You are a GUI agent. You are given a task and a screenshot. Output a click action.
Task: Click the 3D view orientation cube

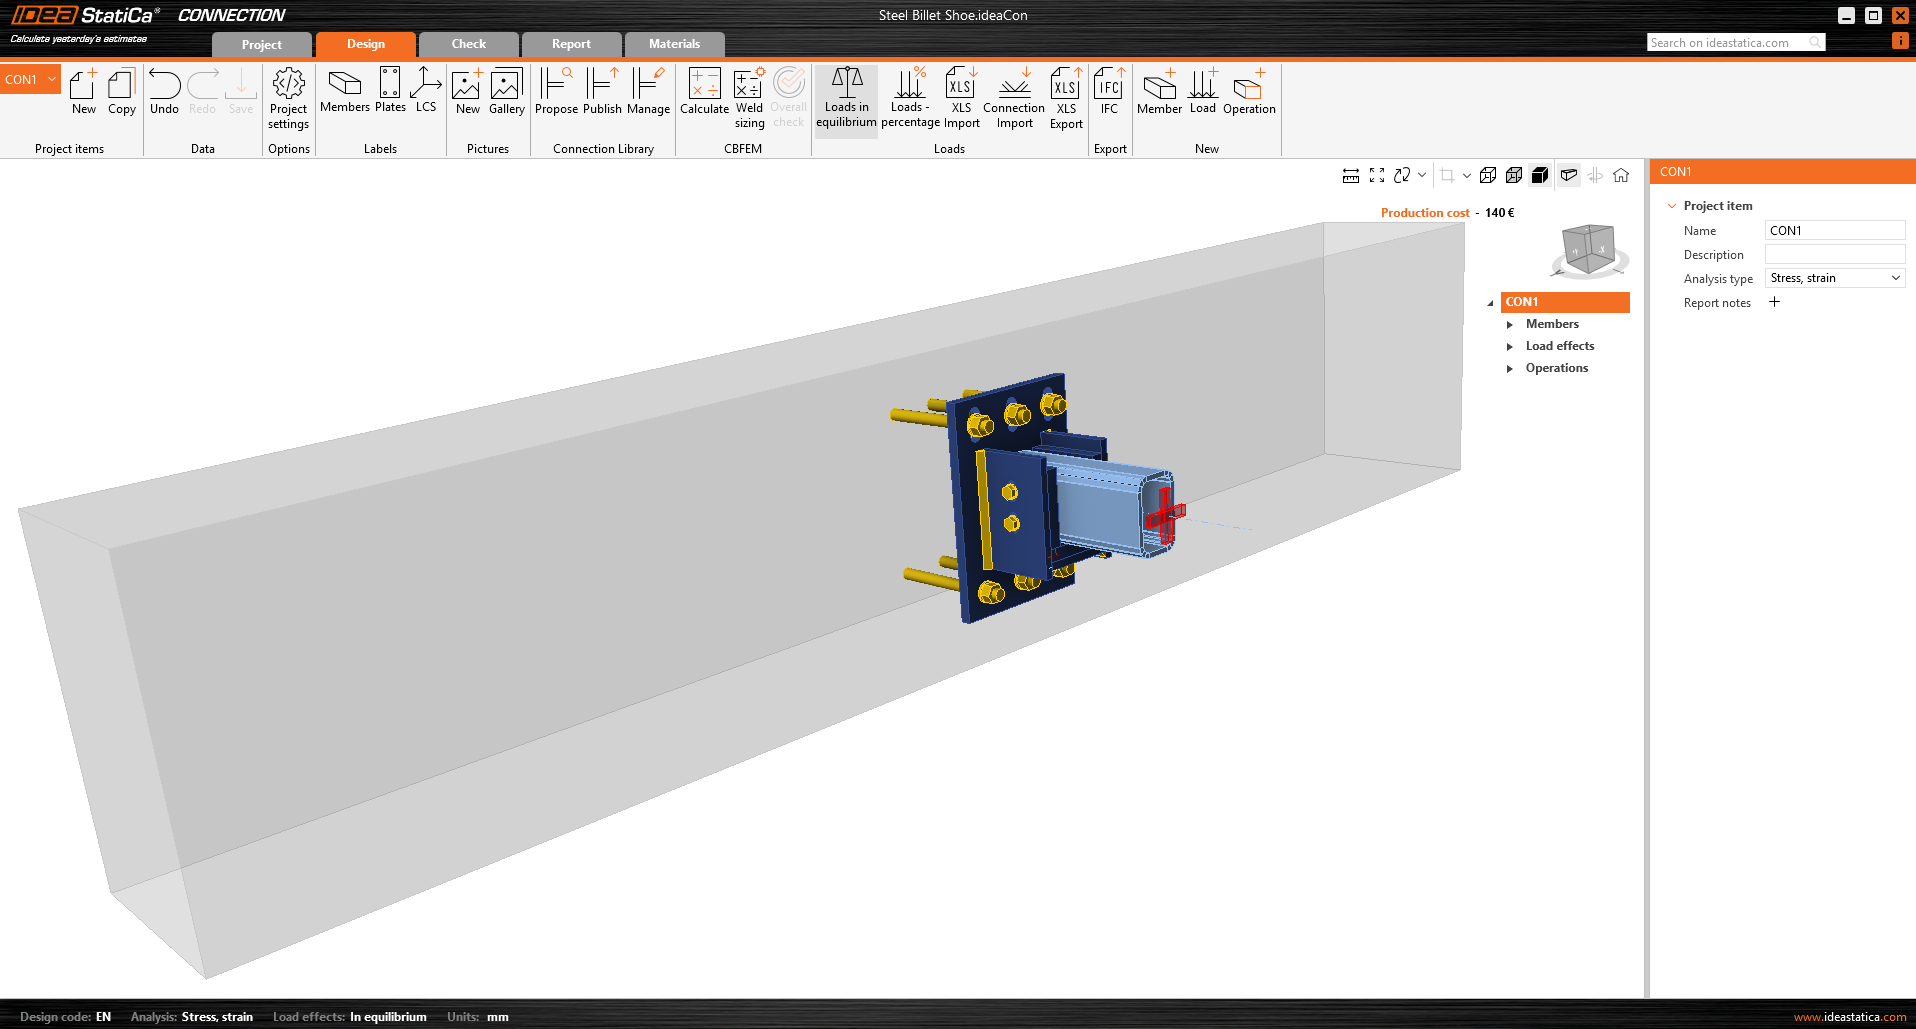coord(1588,248)
